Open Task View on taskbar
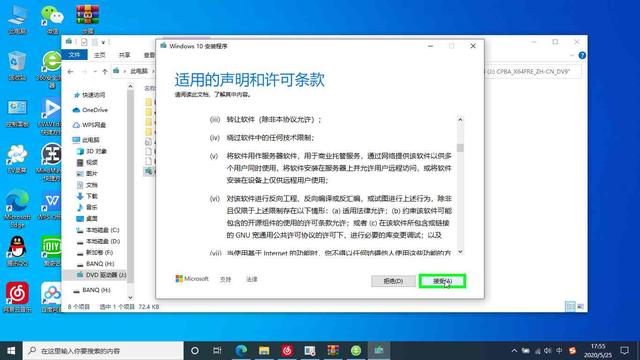The image size is (640, 360). [217, 351]
